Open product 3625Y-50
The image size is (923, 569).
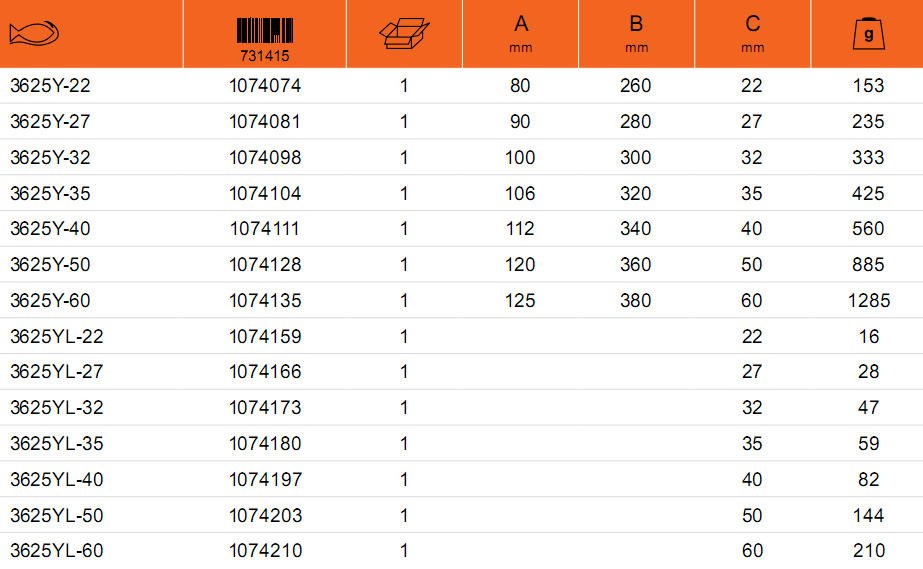pyautogui.click(x=50, y=265)
